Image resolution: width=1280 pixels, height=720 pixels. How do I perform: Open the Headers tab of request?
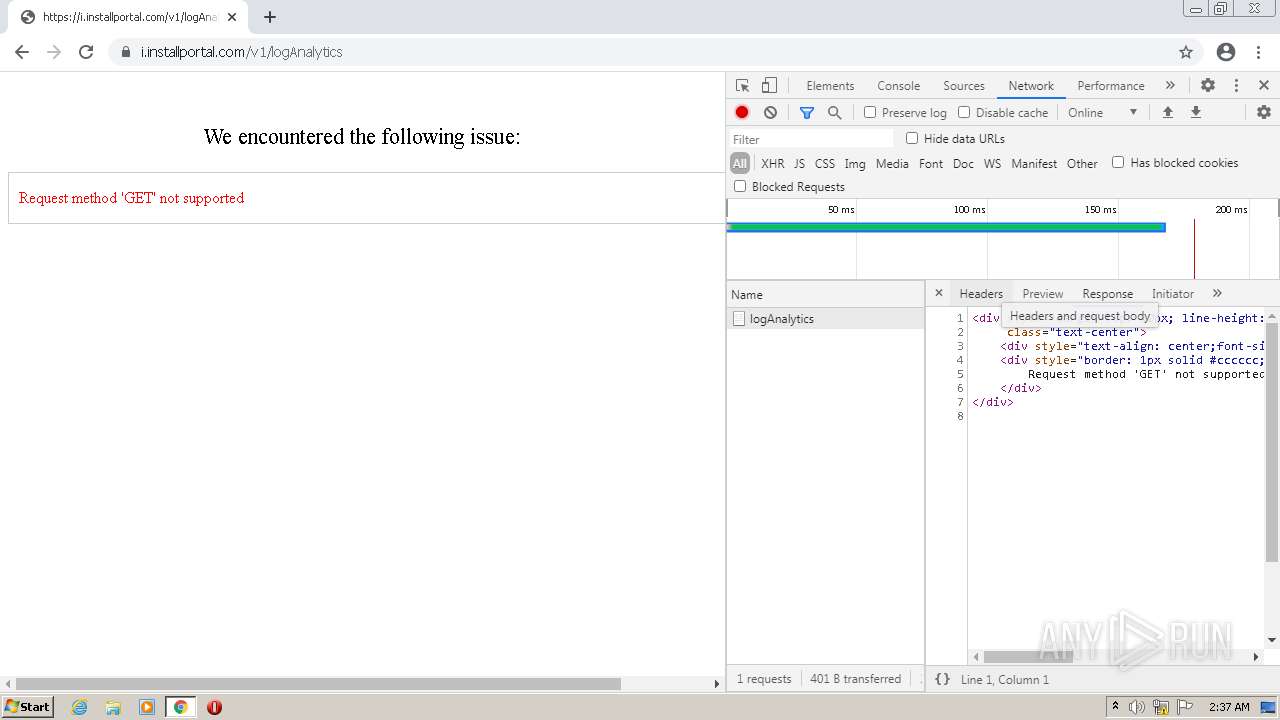click(x=981, y=293)
